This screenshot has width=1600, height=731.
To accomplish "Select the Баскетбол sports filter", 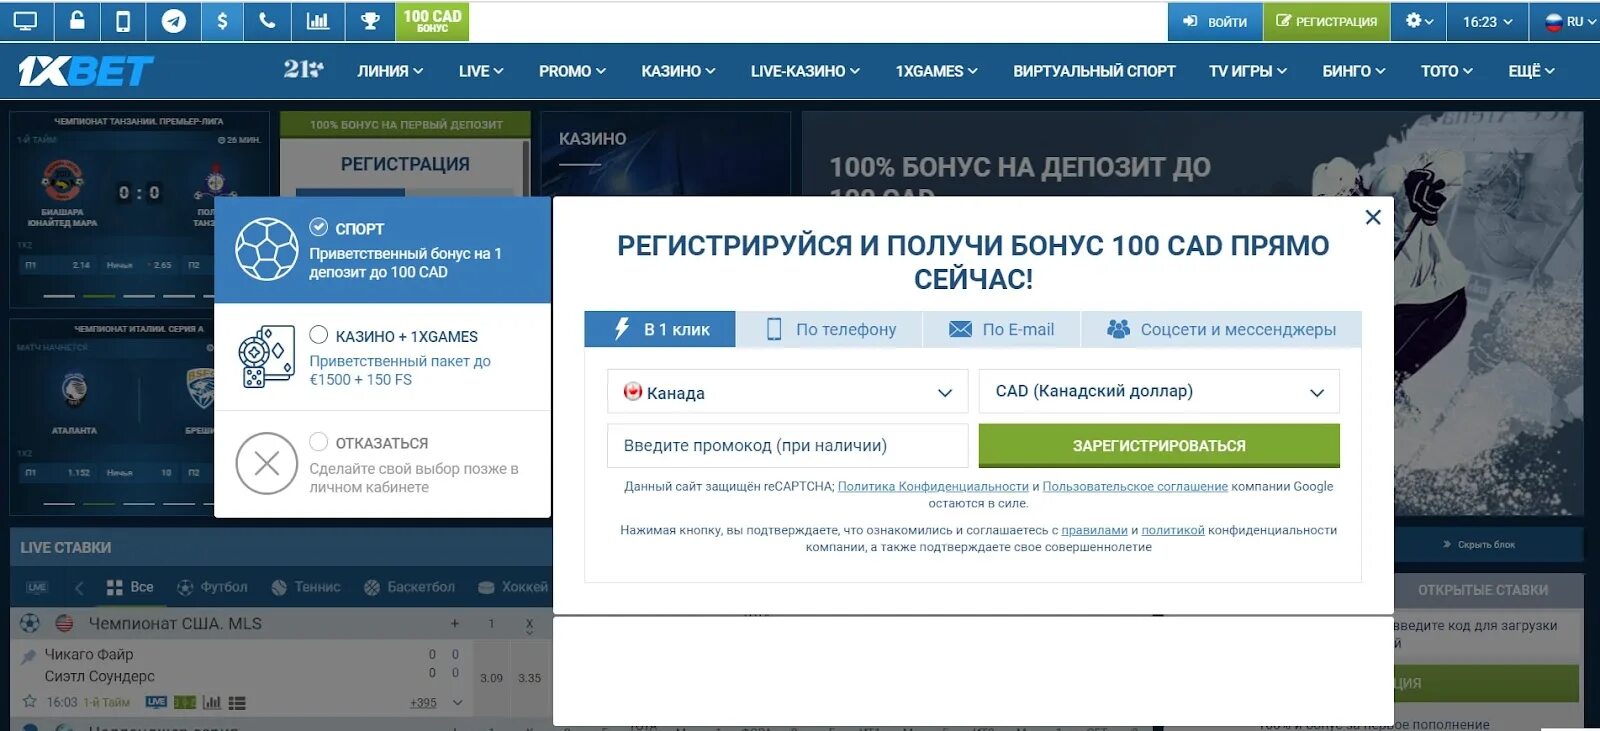I will pos(409,587).
